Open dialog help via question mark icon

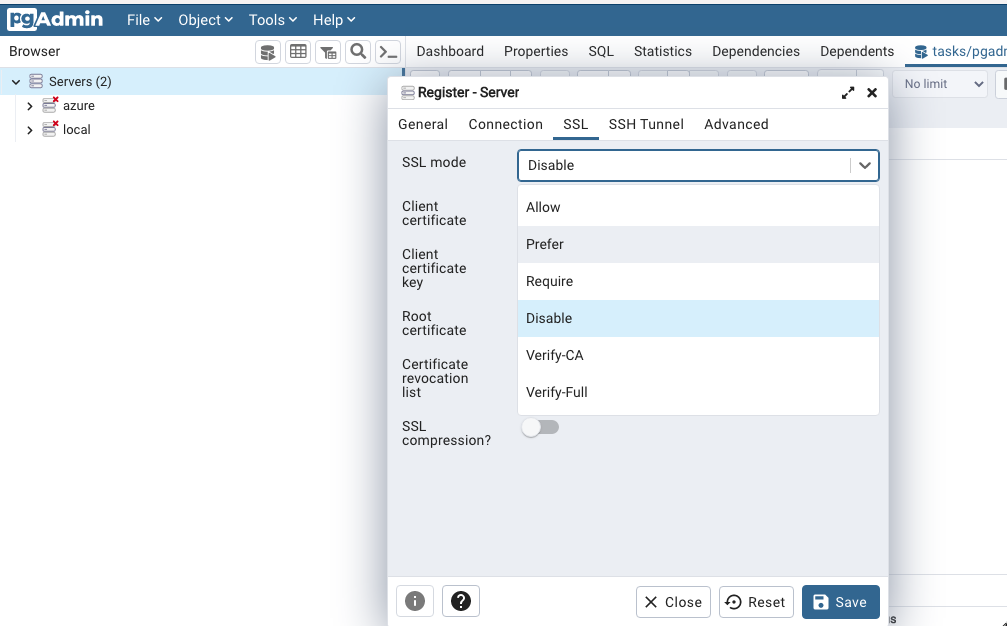pos(460,601)
